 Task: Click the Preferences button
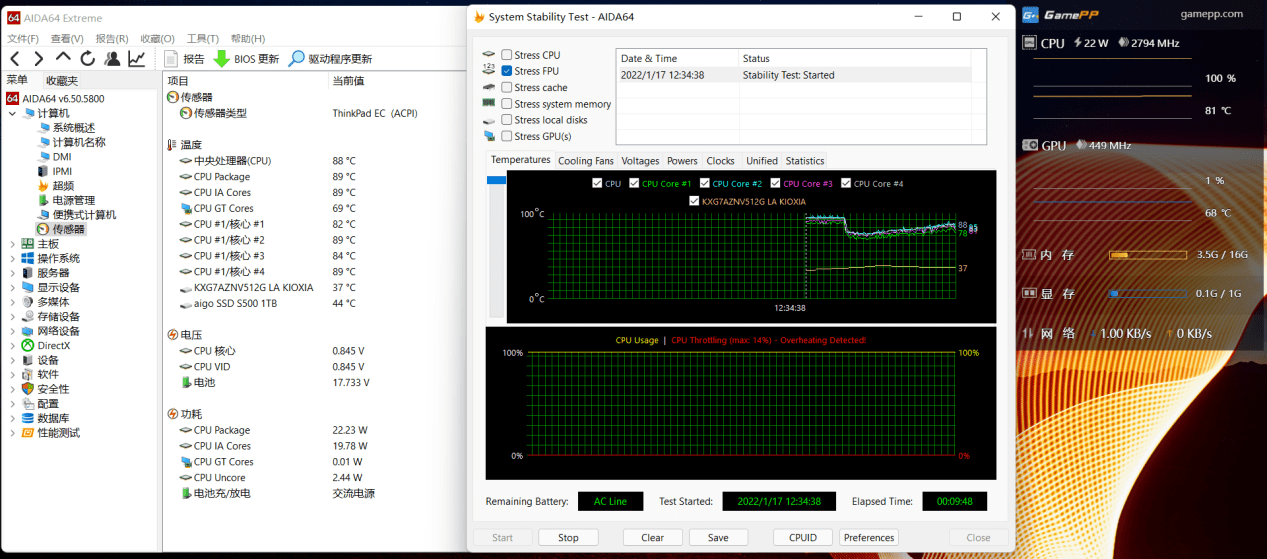tap(868, 538)
